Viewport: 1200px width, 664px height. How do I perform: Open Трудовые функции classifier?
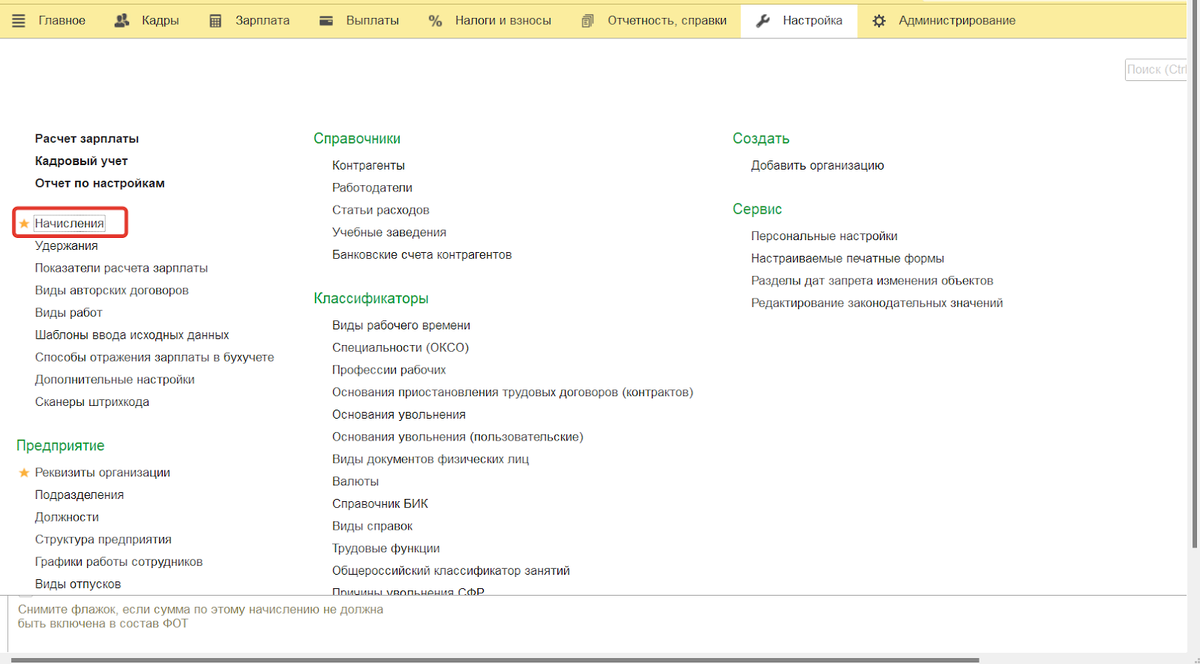(386, 549)
